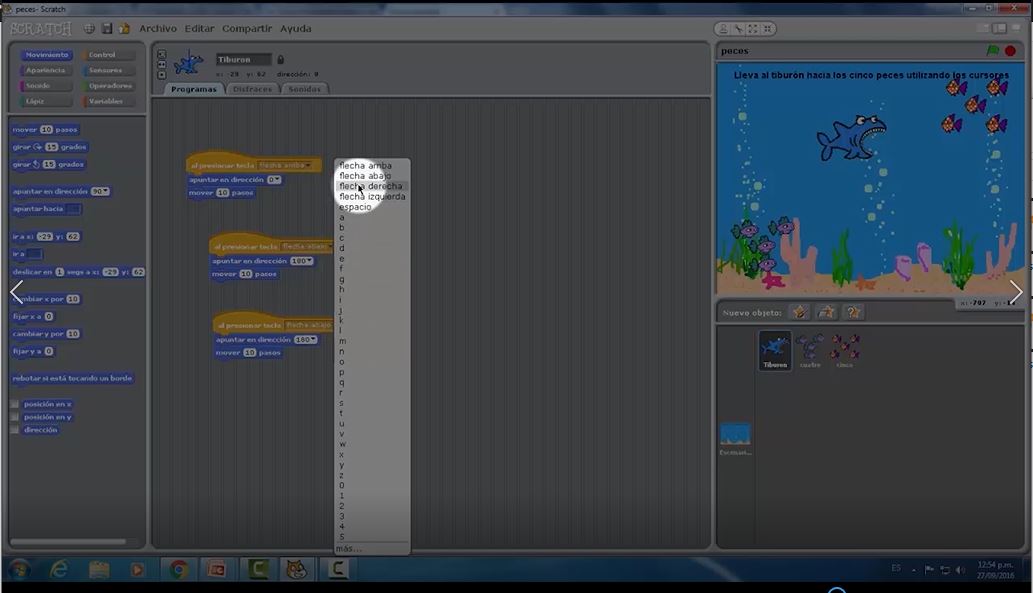Open the Editar menu
The image size is (1033, 593).
click(x=200, y=28)
